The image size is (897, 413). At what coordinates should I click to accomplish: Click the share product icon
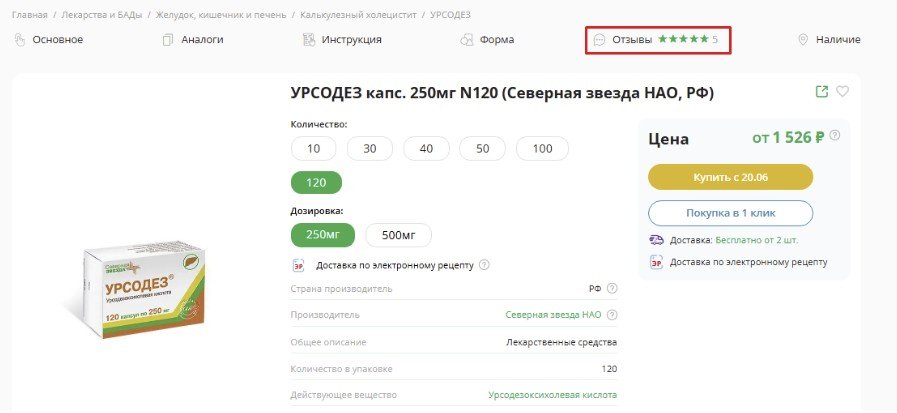coord(822,92)
